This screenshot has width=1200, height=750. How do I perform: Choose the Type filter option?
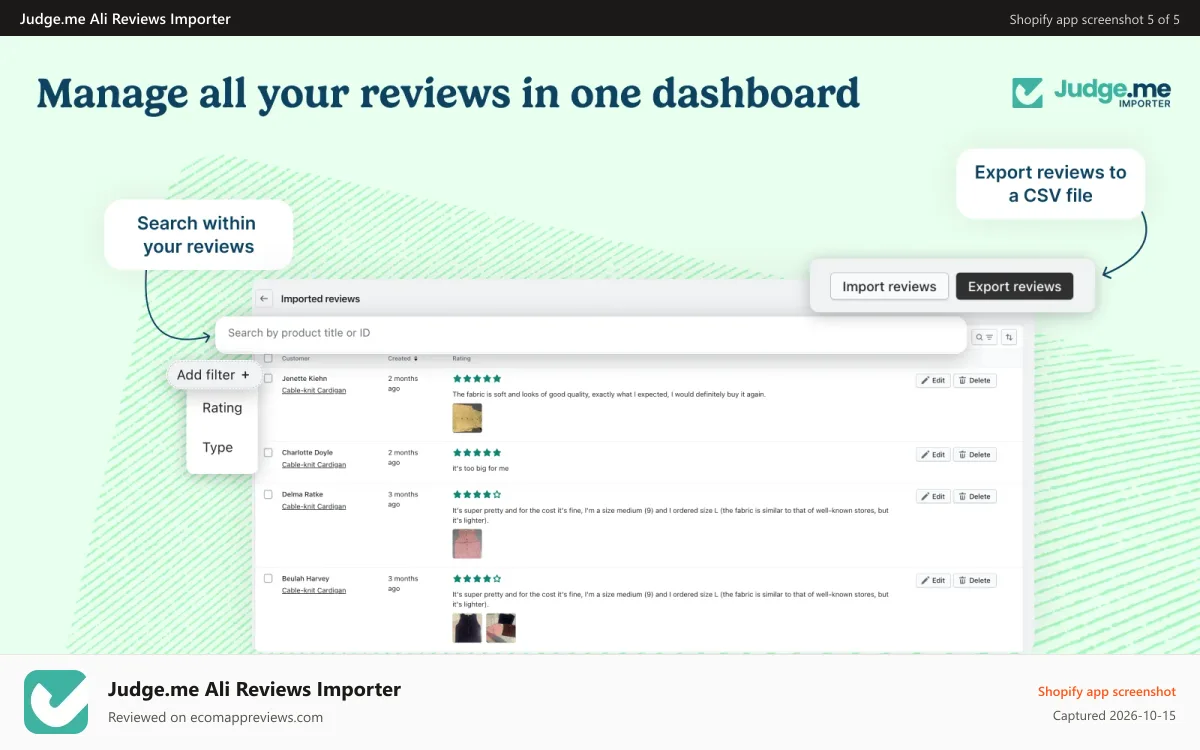pos(218,448)
